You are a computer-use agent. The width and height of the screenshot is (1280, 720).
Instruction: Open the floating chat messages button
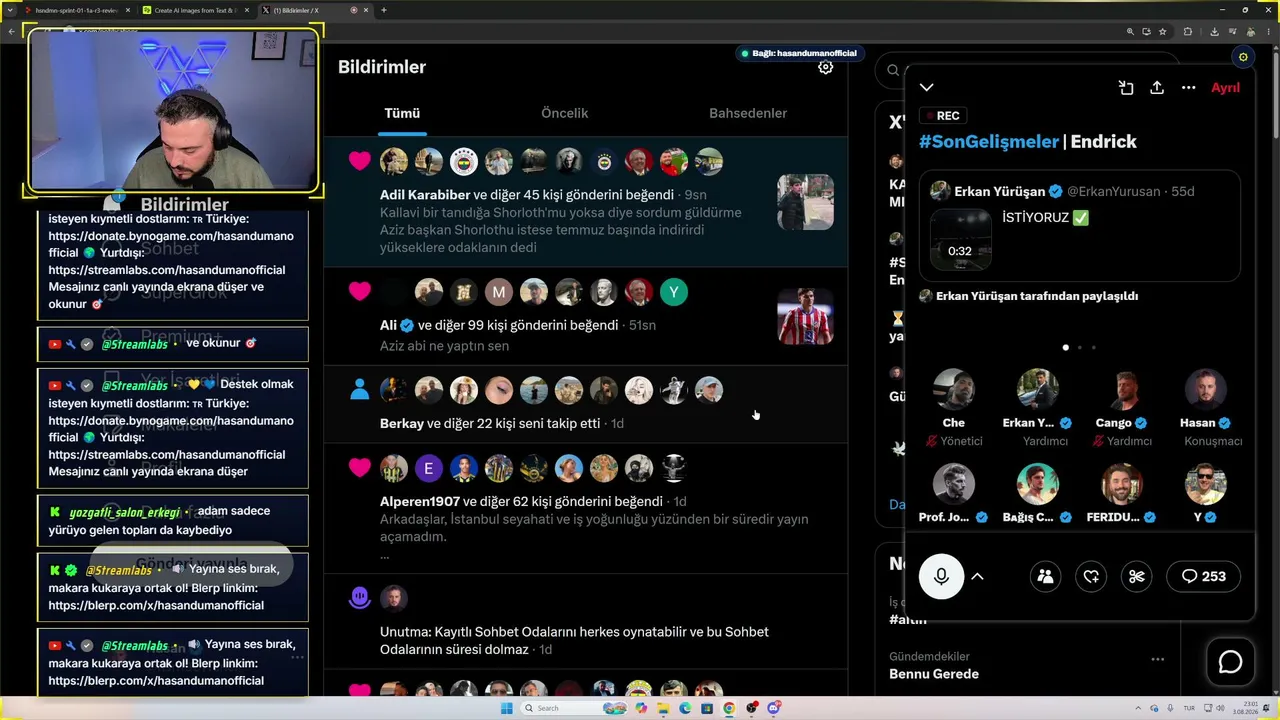1230,662
